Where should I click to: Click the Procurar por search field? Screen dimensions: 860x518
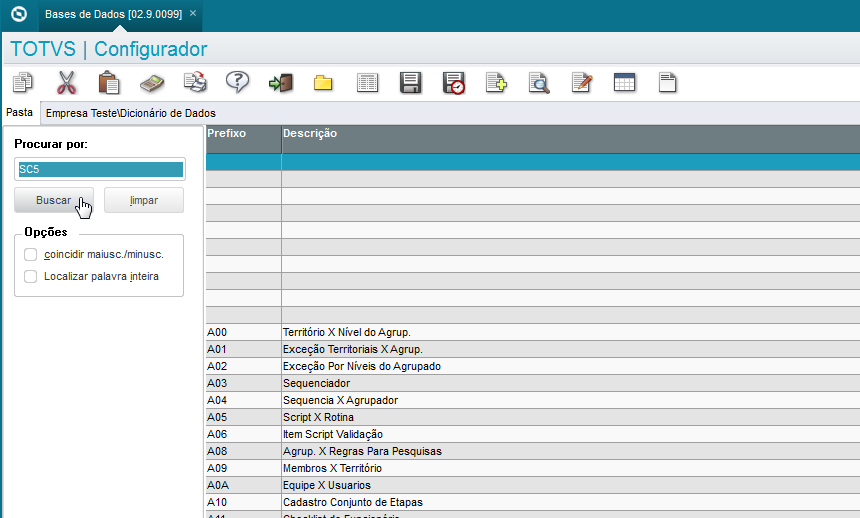coord(100,169)
